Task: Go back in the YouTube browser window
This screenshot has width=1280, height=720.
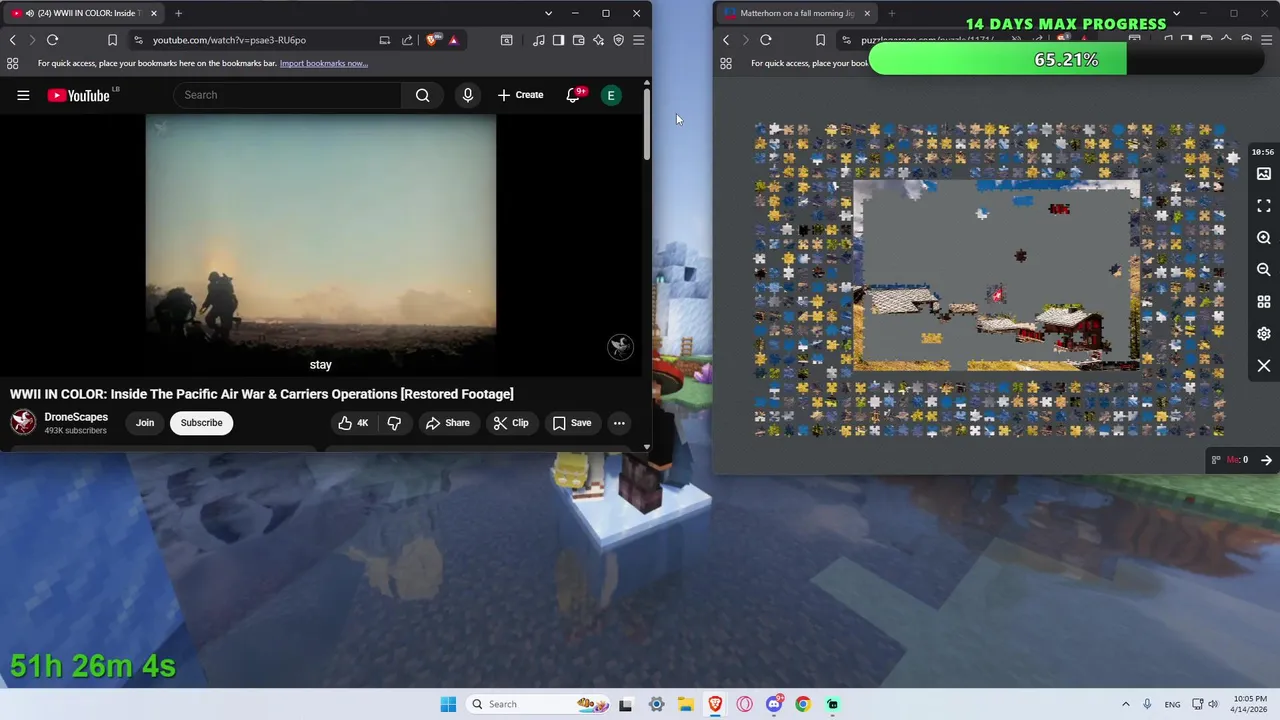Action: point(12,40)
